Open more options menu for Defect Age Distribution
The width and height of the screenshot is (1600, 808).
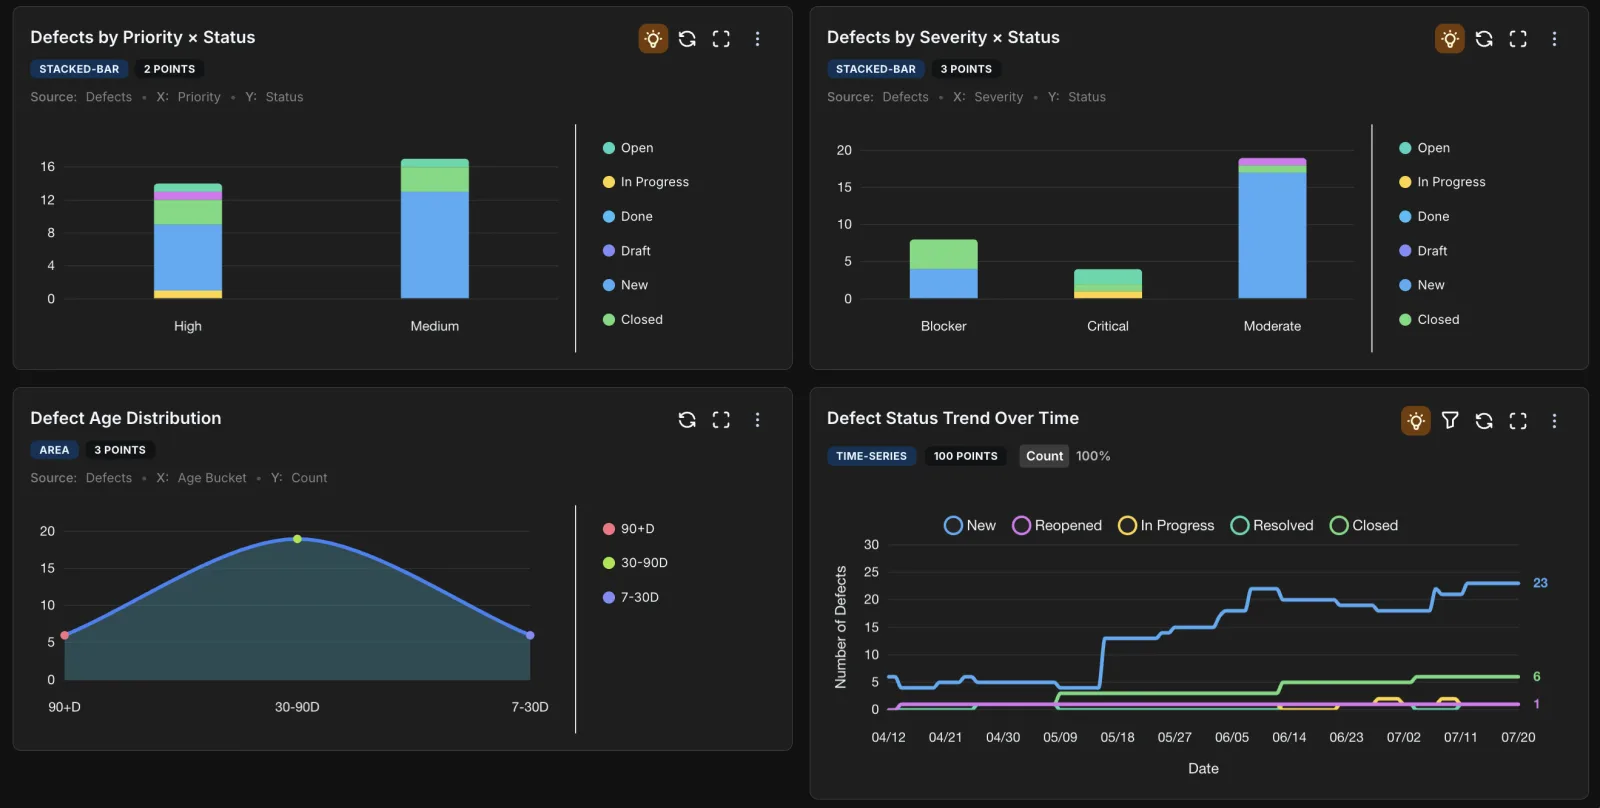[x=757, y=420]
